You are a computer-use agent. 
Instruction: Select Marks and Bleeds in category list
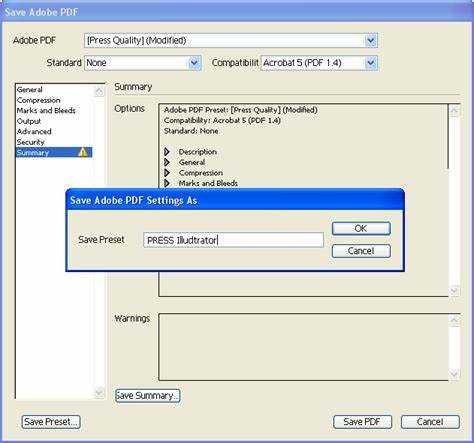(x=46, y=110)
